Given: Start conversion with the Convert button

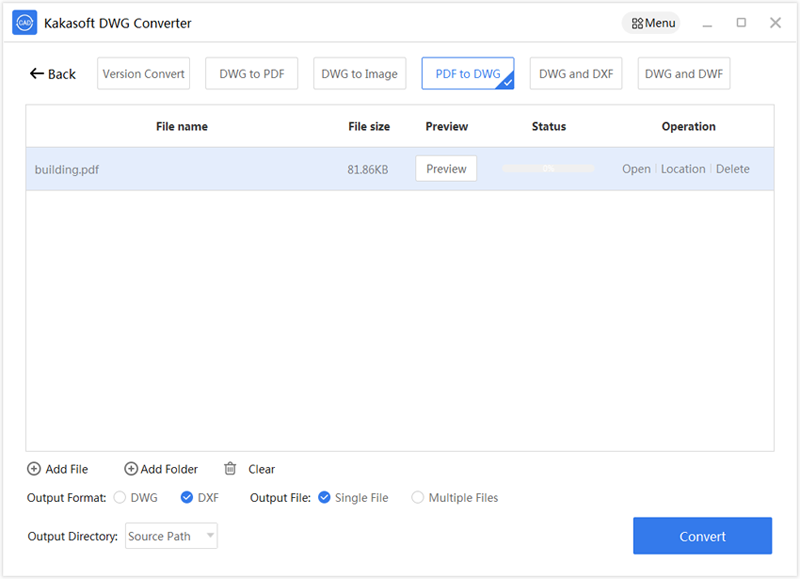Looking at the screenshot, I should (x=703, y=536).
